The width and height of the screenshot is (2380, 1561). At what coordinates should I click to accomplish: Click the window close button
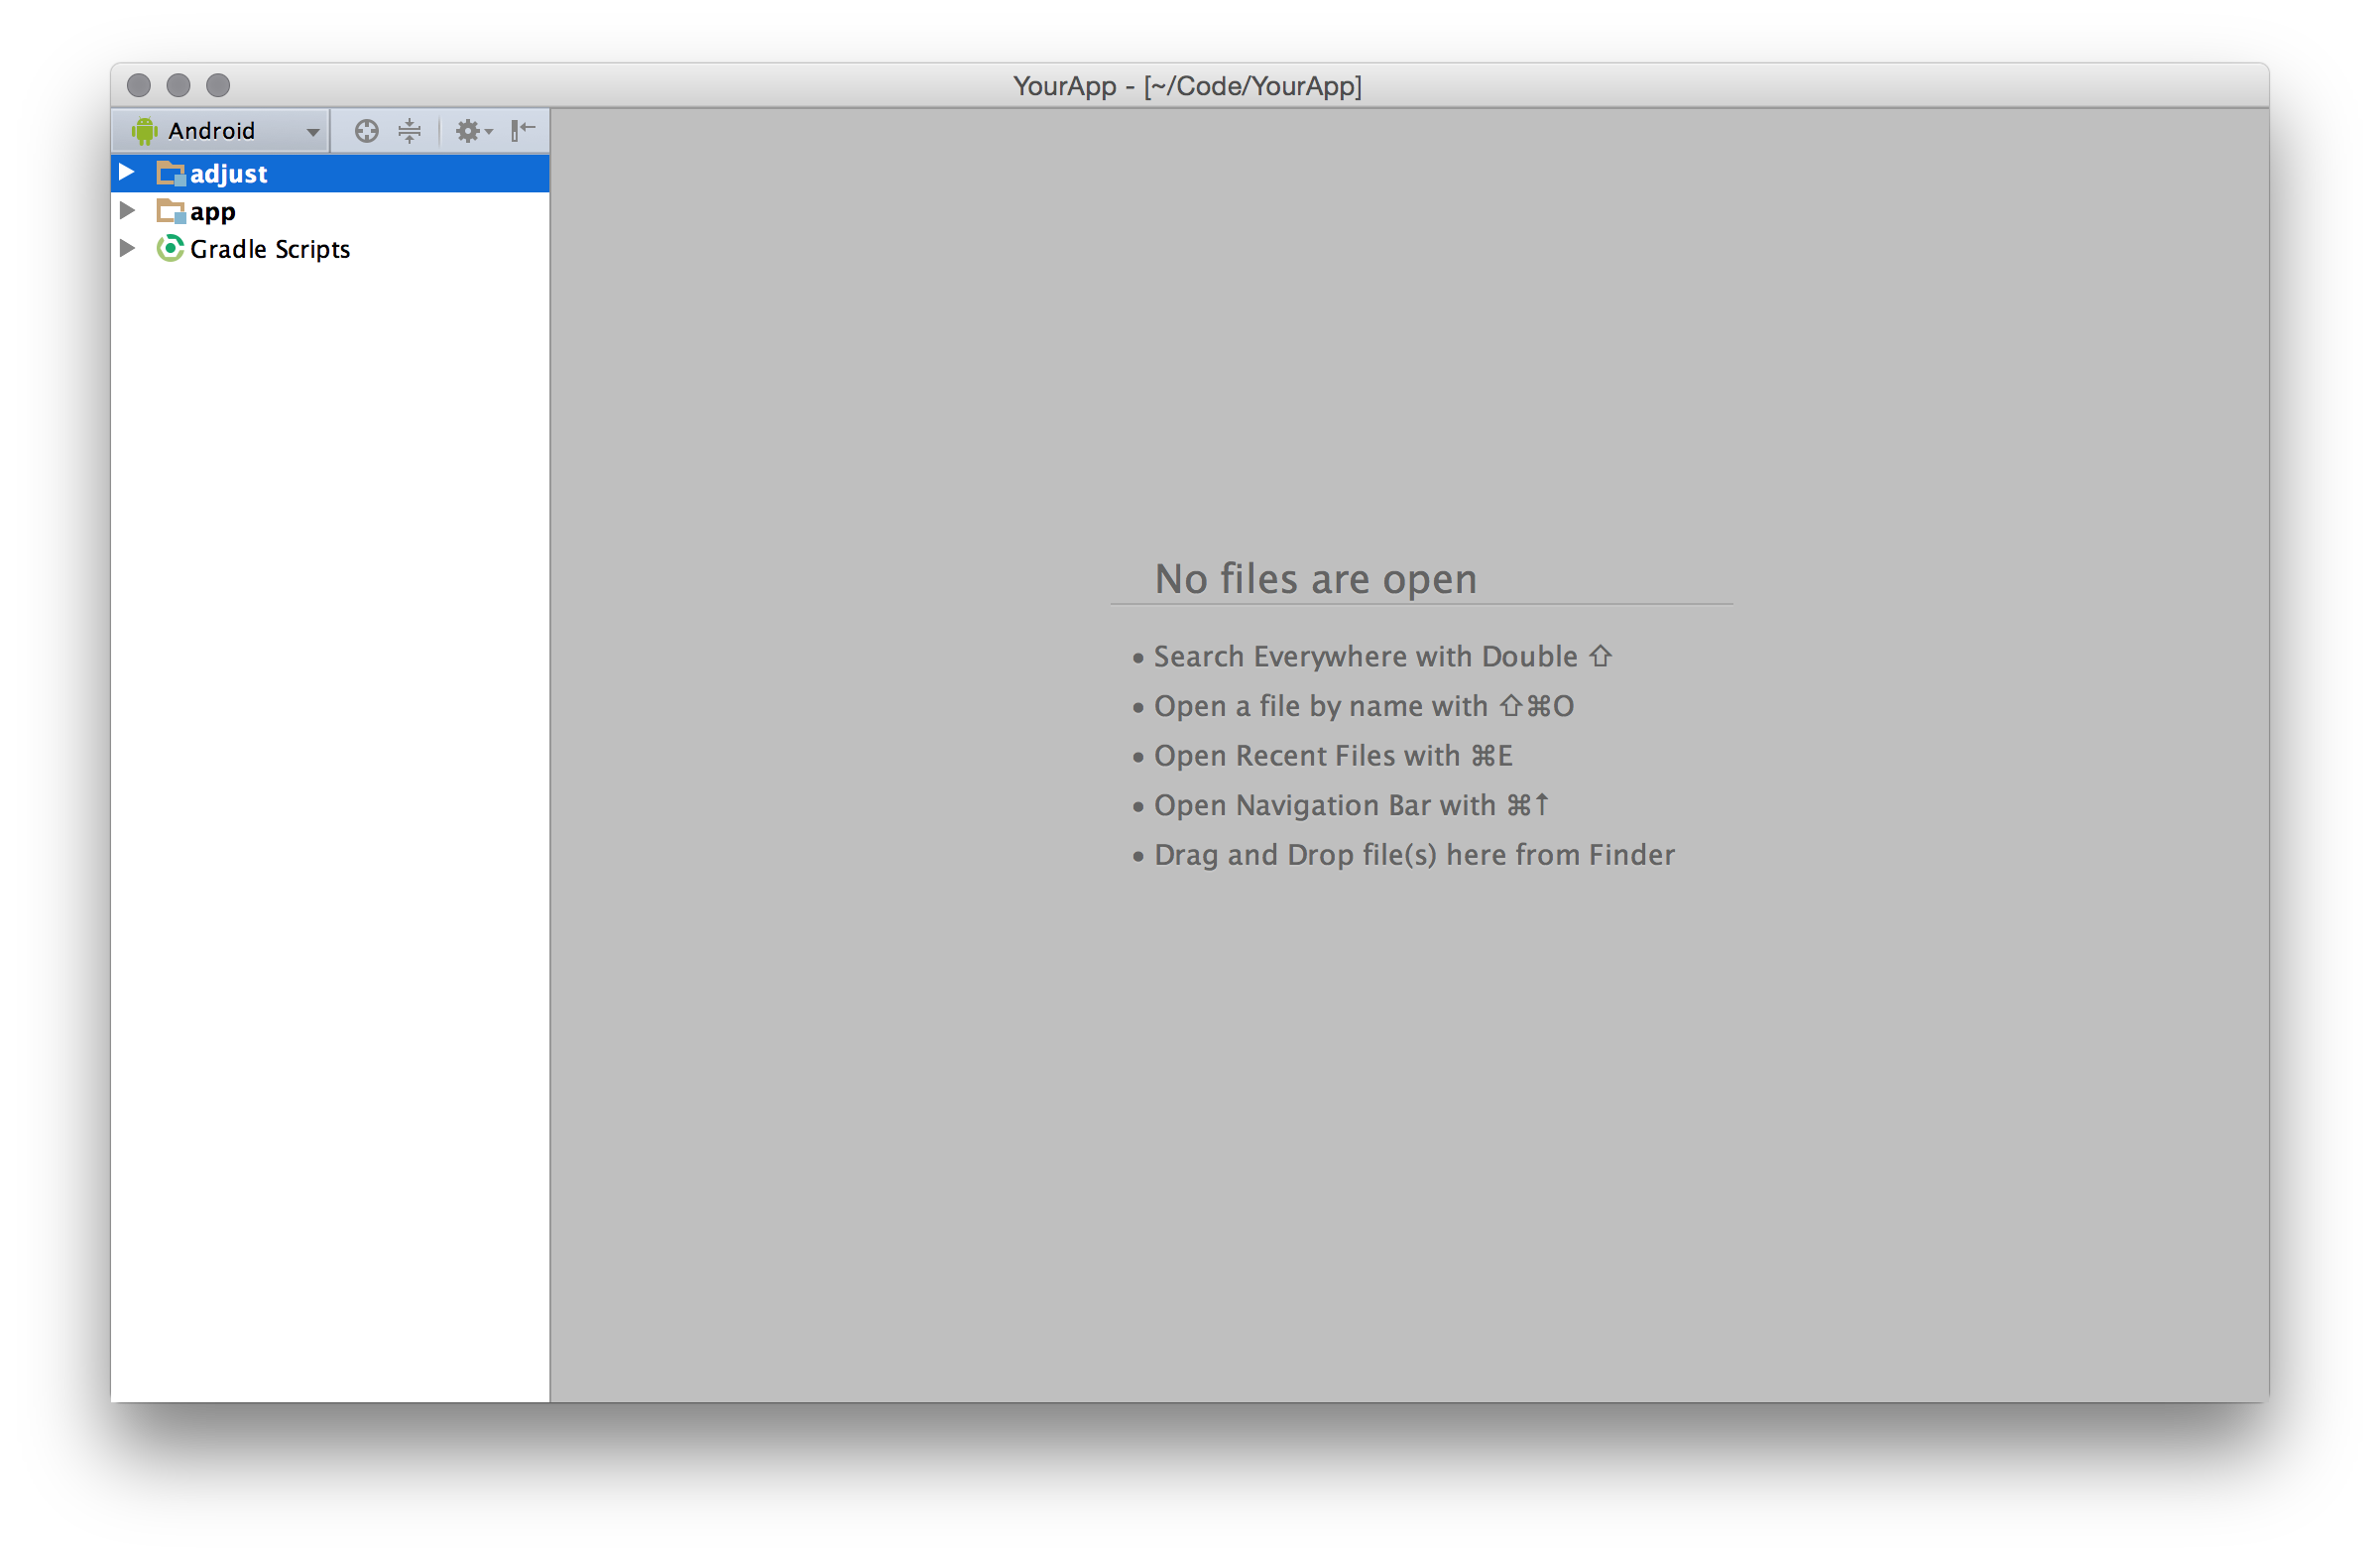(x=139, y=86)
